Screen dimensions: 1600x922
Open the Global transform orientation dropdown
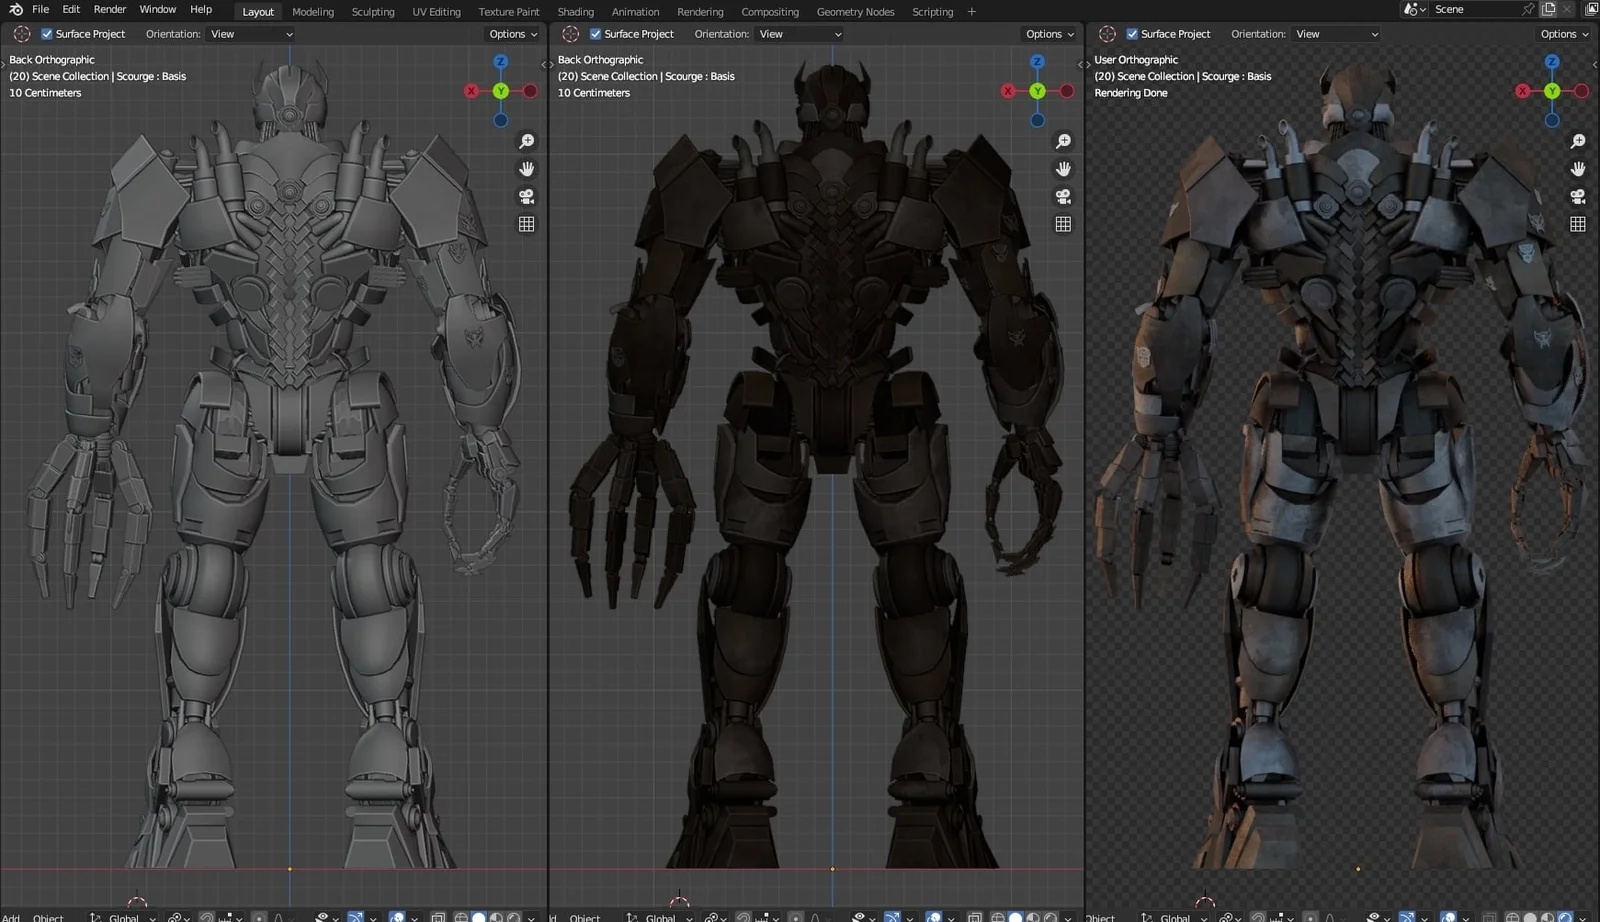125,916
